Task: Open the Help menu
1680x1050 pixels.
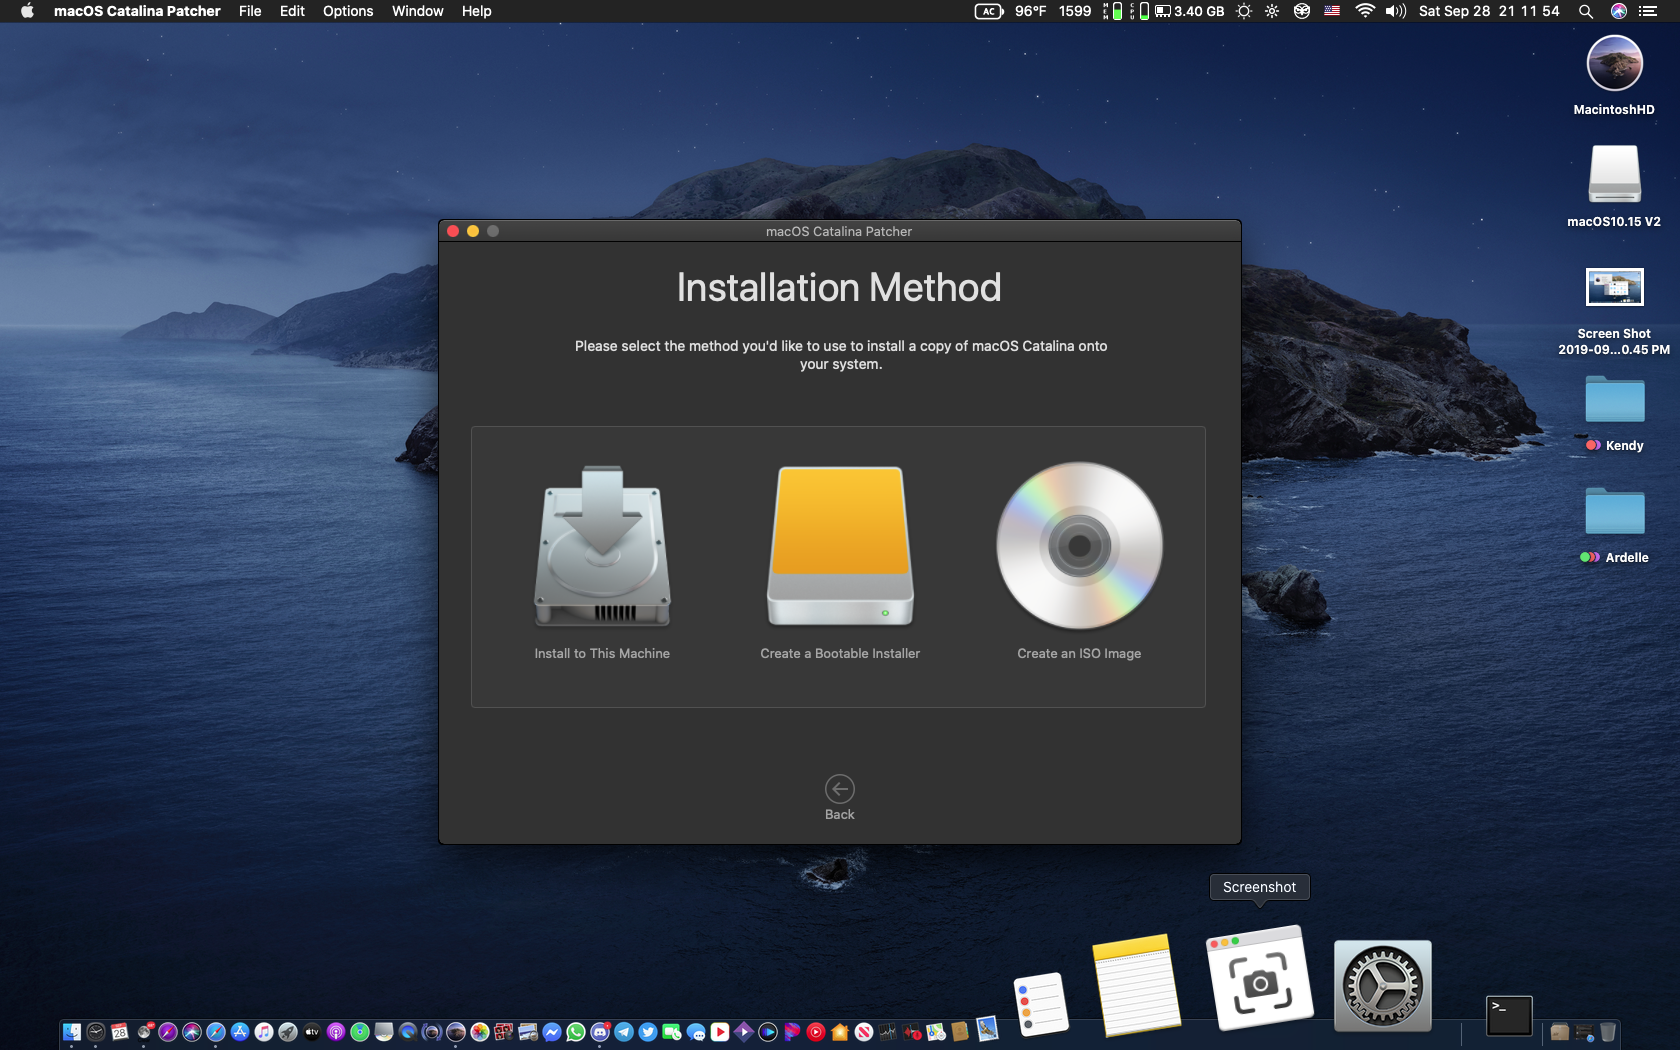Action: coord(476,11)
